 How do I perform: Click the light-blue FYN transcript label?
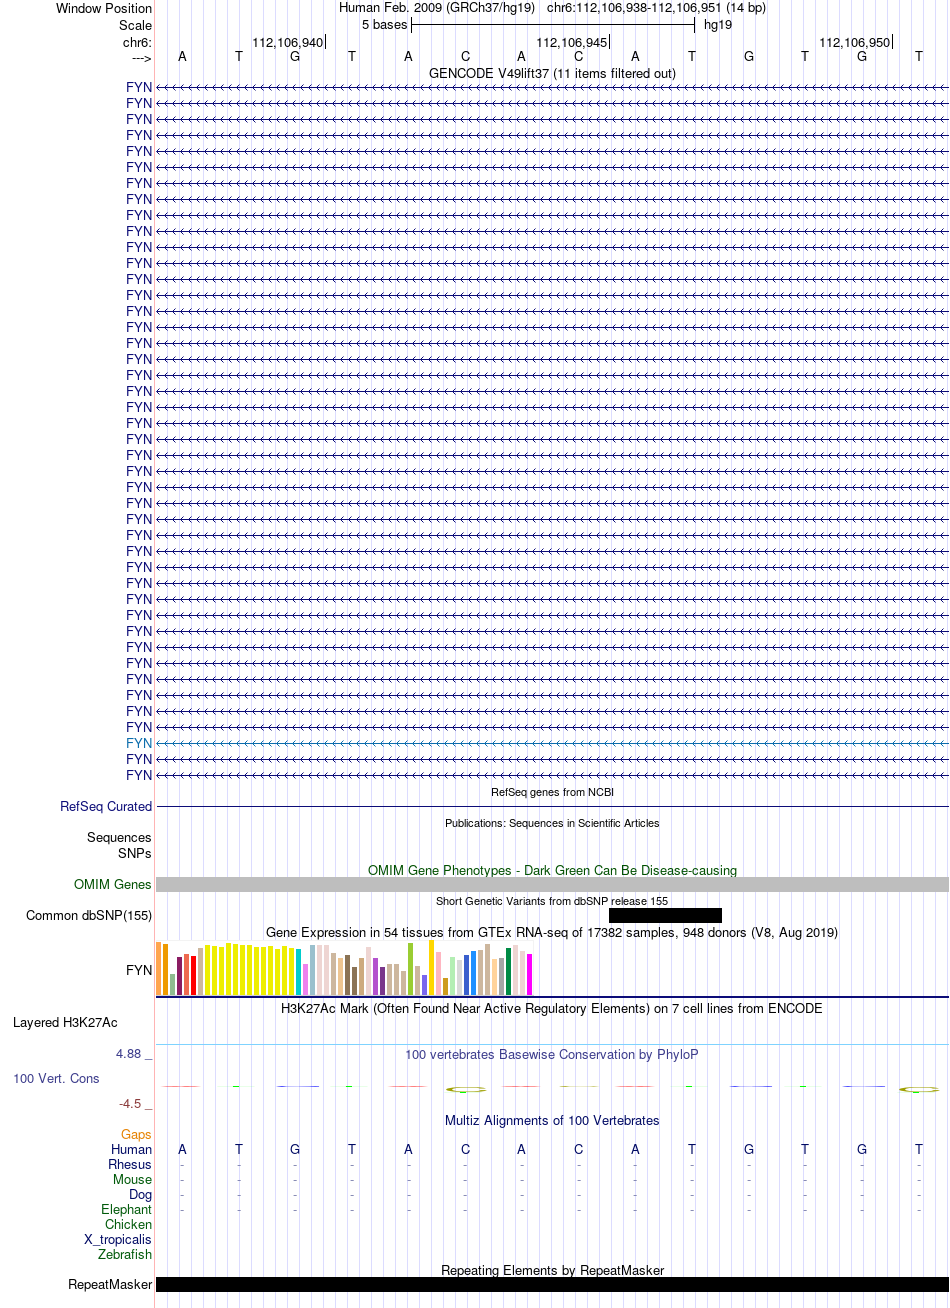click(x=139, y=743)
